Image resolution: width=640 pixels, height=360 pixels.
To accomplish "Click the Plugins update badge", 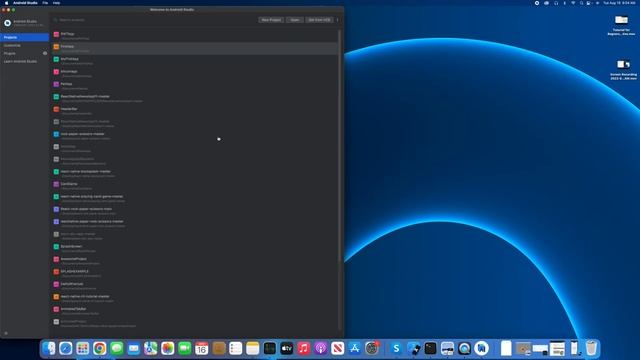I will [45, 53].
